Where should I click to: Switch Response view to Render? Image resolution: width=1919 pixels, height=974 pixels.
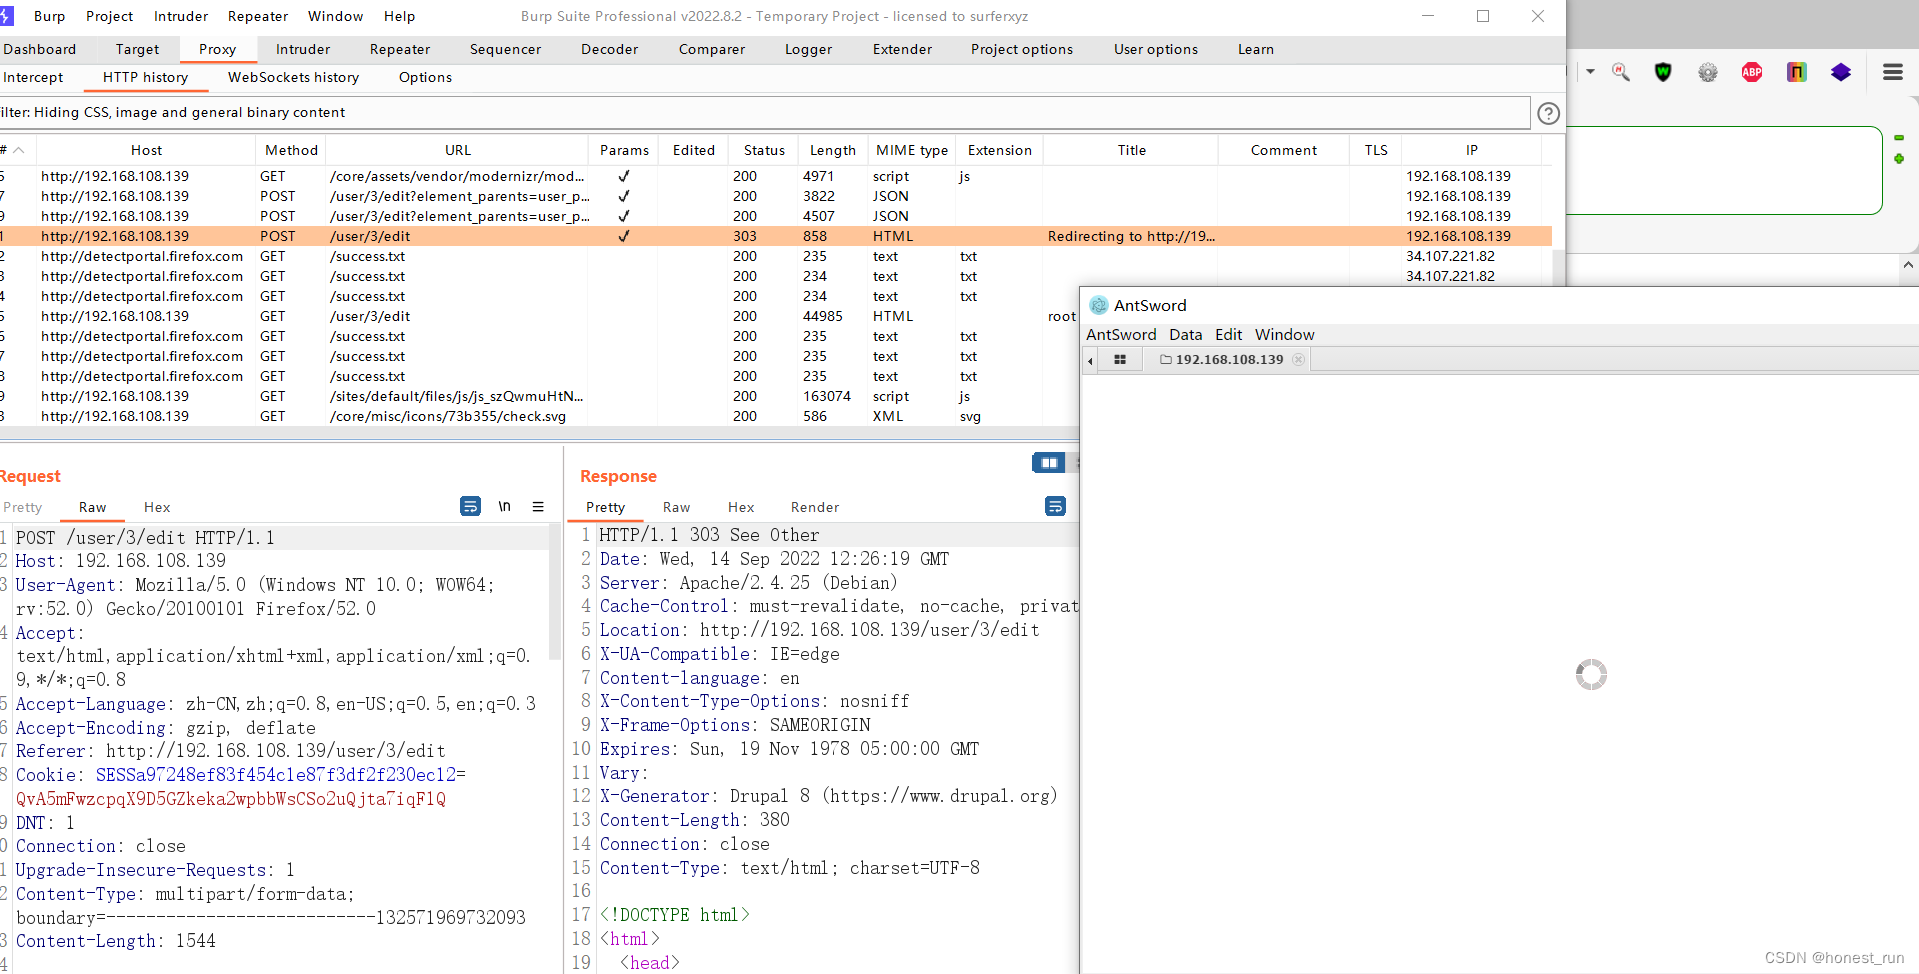815,507
